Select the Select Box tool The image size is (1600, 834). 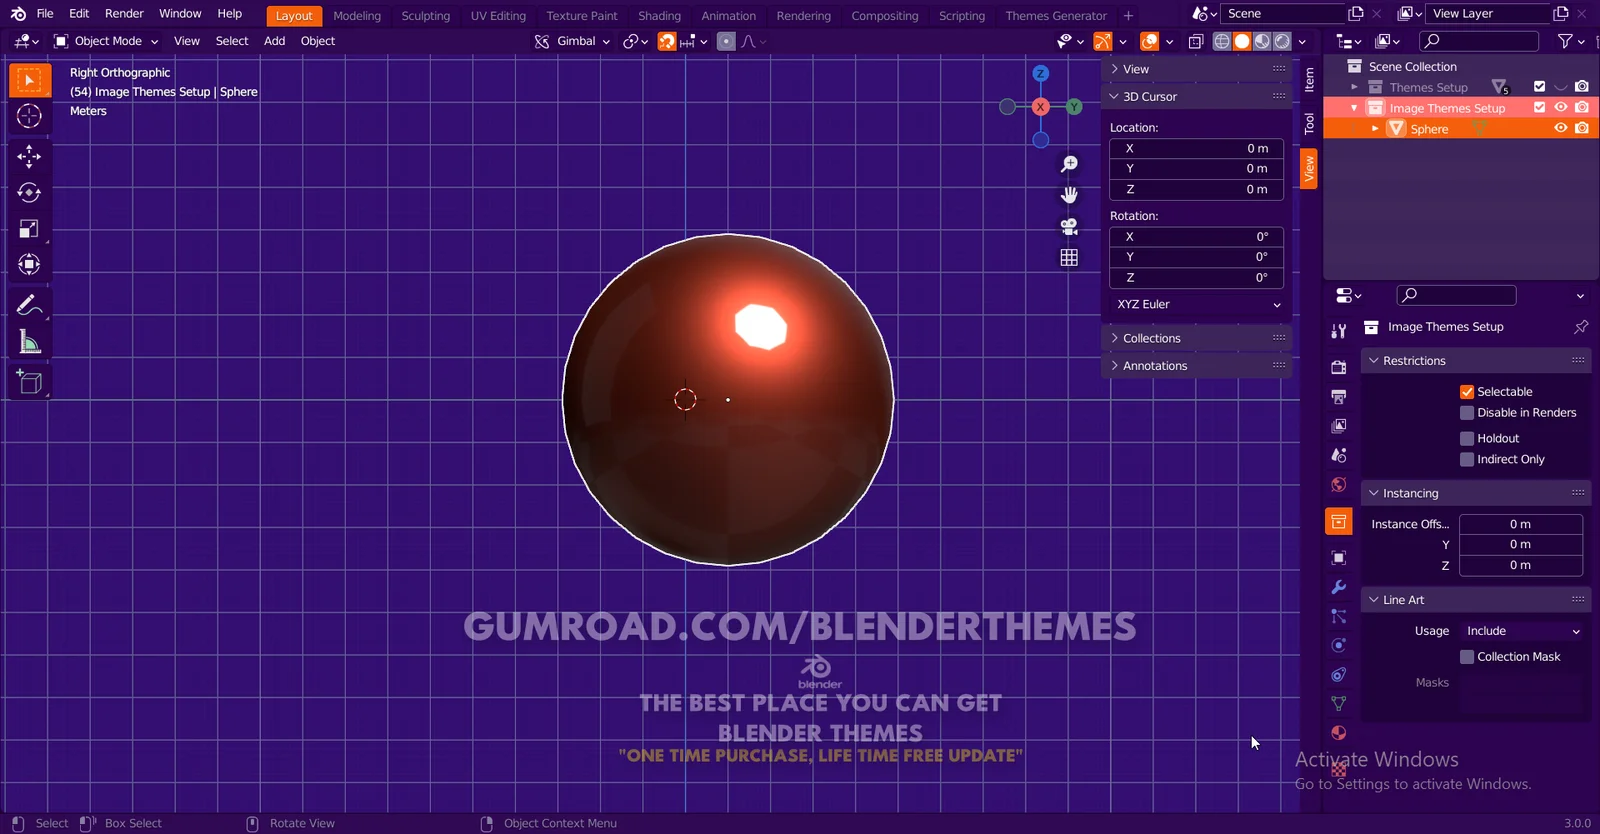tap(29, 80)
